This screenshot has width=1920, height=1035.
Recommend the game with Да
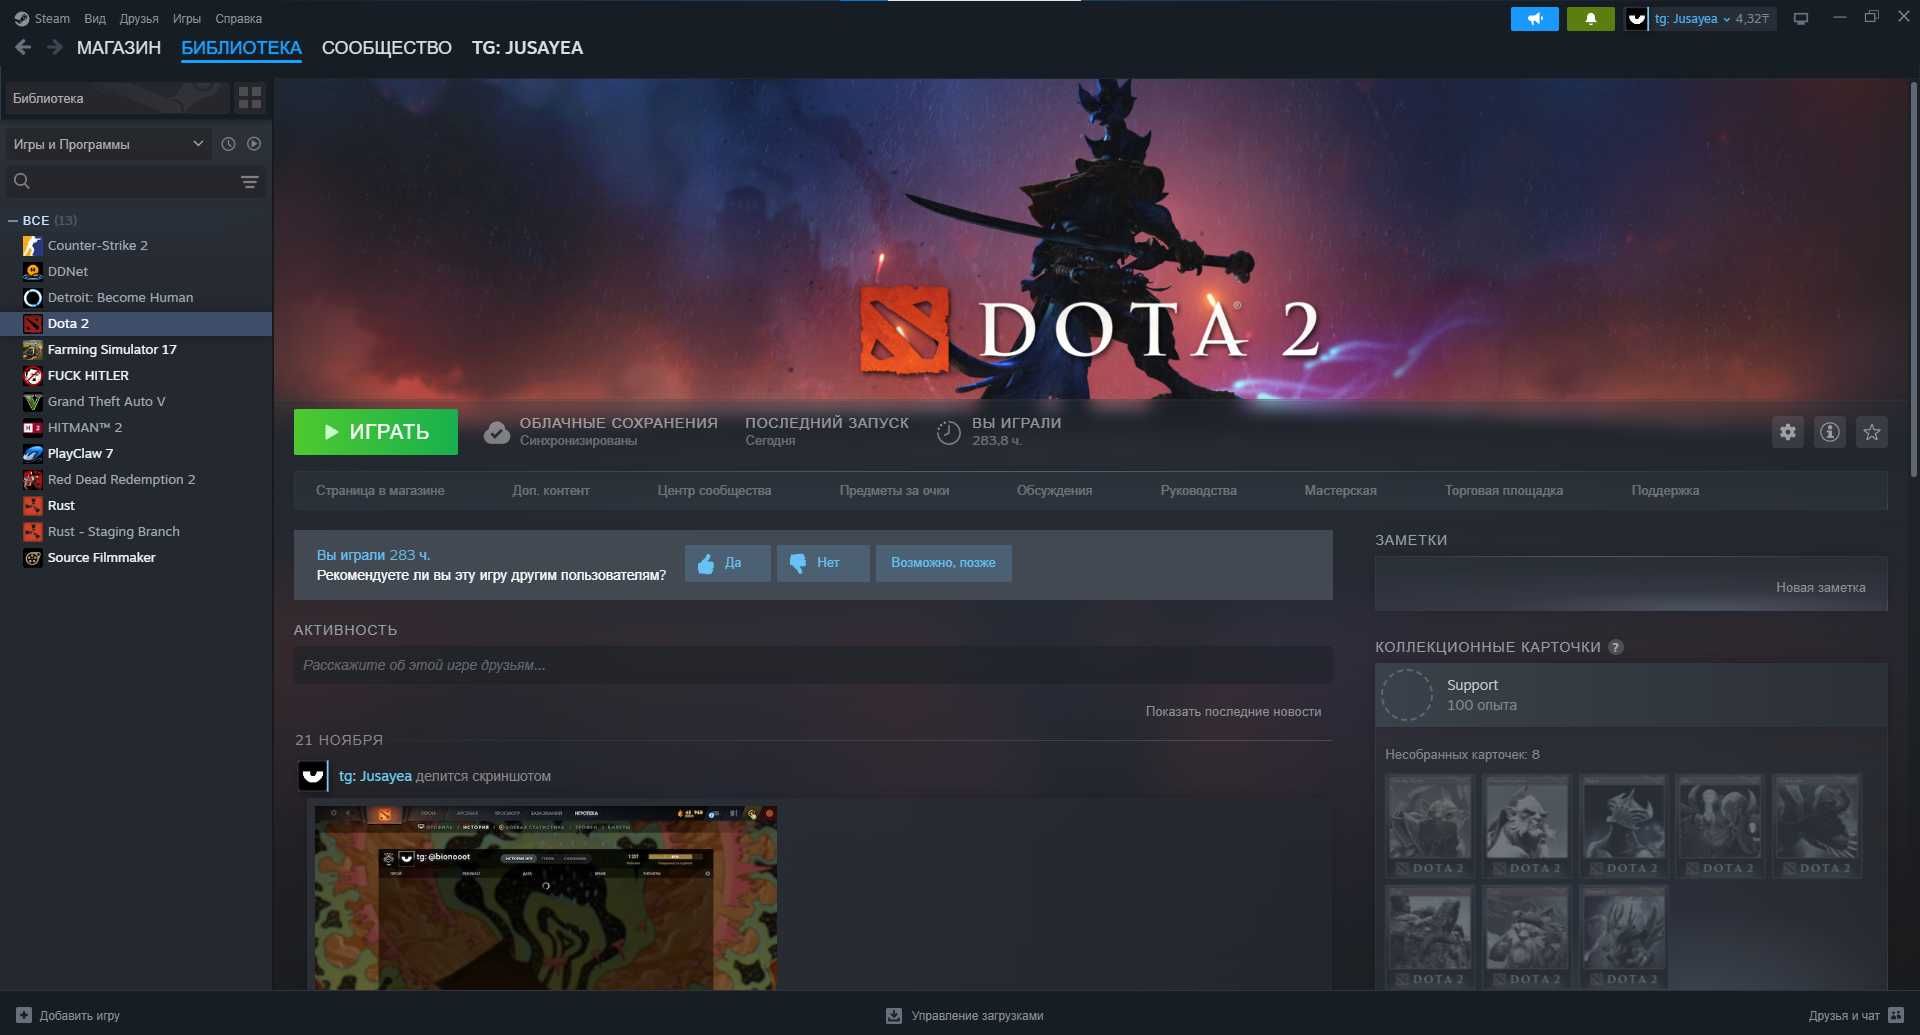point(727,563)
